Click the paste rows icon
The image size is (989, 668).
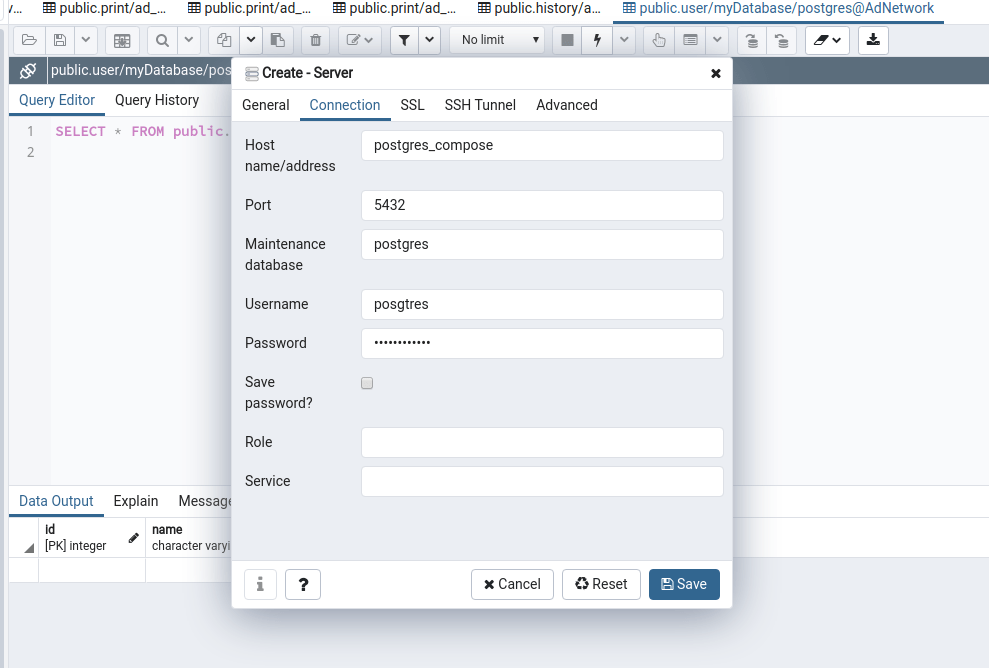[278, 40]
